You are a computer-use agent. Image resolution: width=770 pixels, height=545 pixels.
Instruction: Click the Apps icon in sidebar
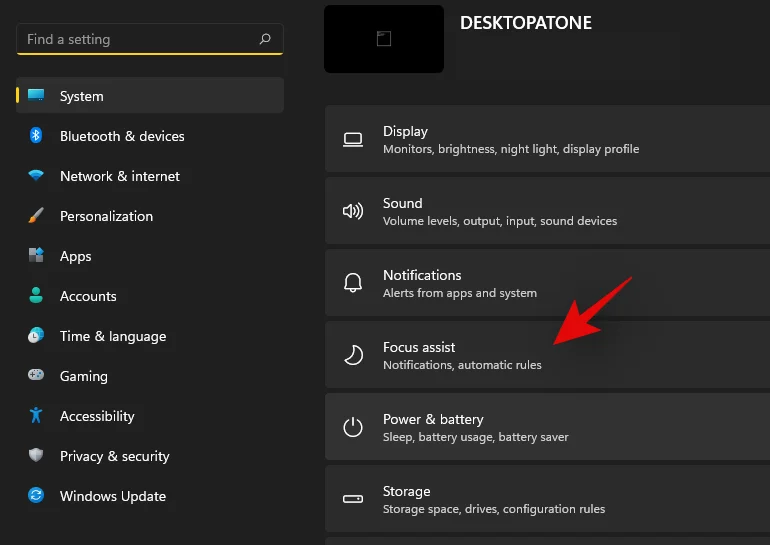36,255
